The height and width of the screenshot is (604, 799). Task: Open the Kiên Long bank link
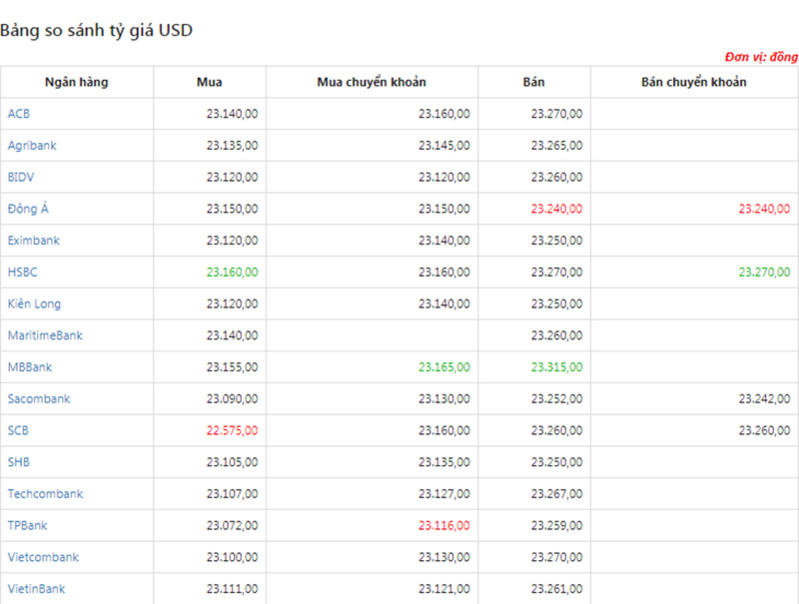(34, 304)
